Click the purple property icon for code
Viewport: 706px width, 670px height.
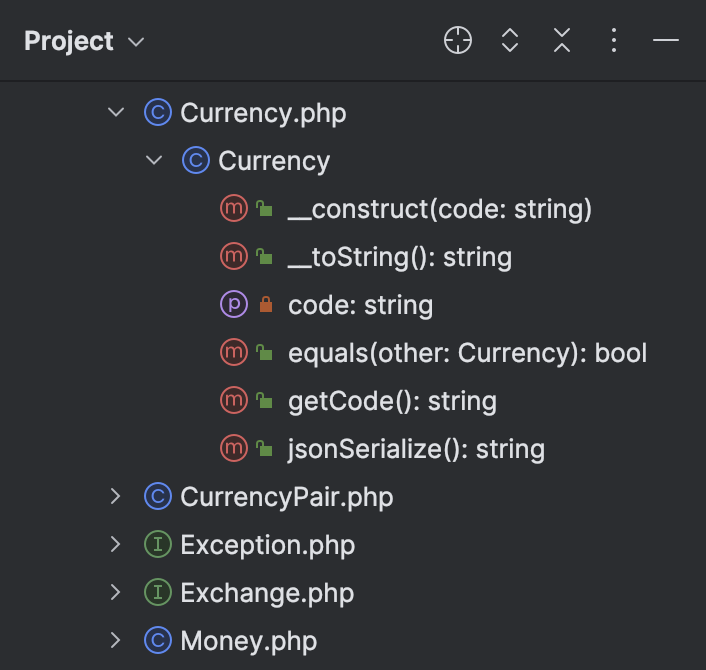coord(233,305)
